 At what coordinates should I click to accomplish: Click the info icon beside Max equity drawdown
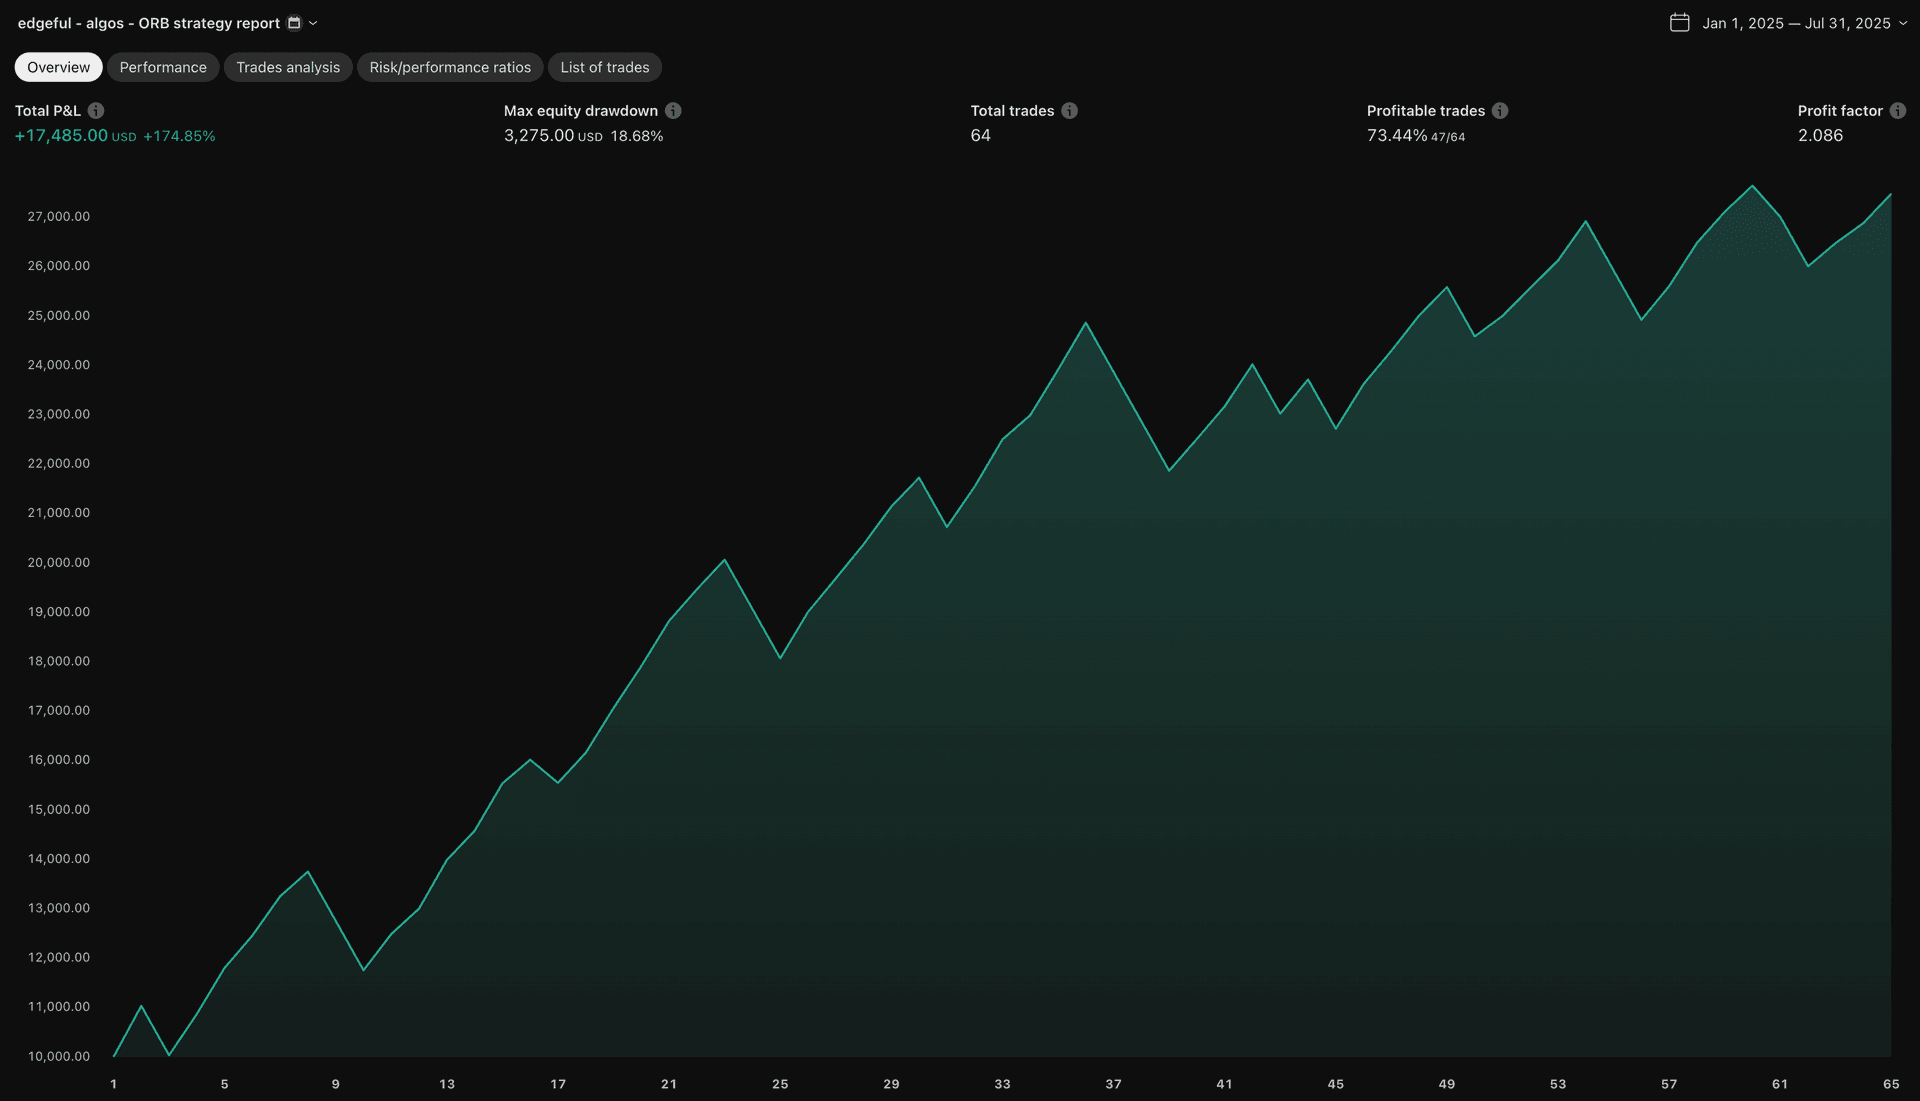coord(674,111)
